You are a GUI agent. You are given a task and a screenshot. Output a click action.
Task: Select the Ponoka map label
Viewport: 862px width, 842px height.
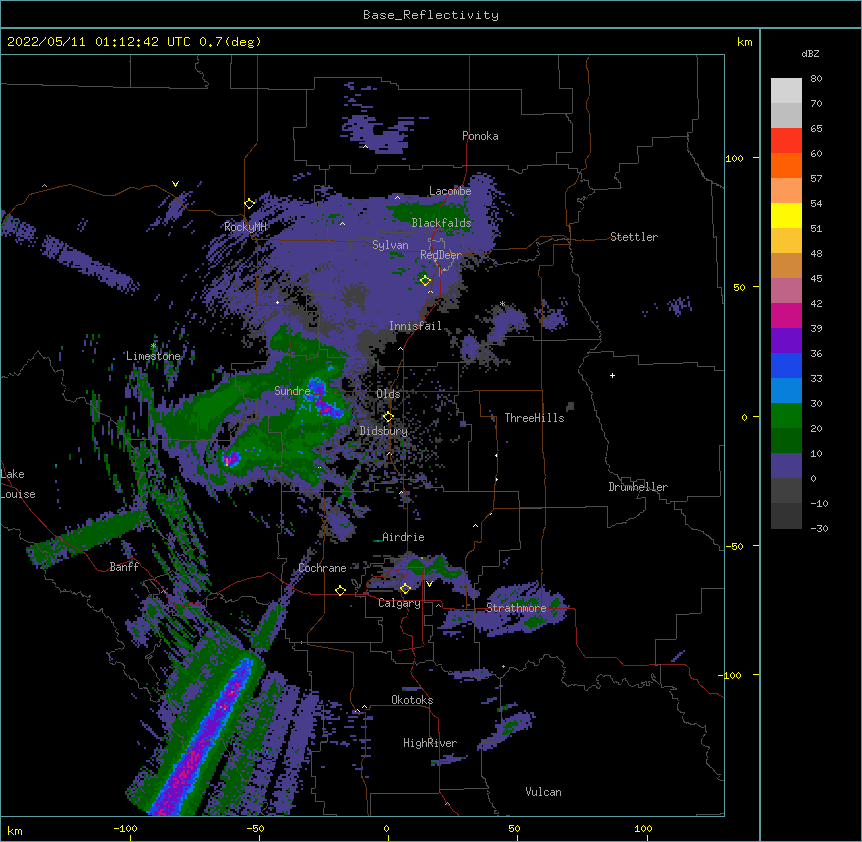tap(480, 136)
